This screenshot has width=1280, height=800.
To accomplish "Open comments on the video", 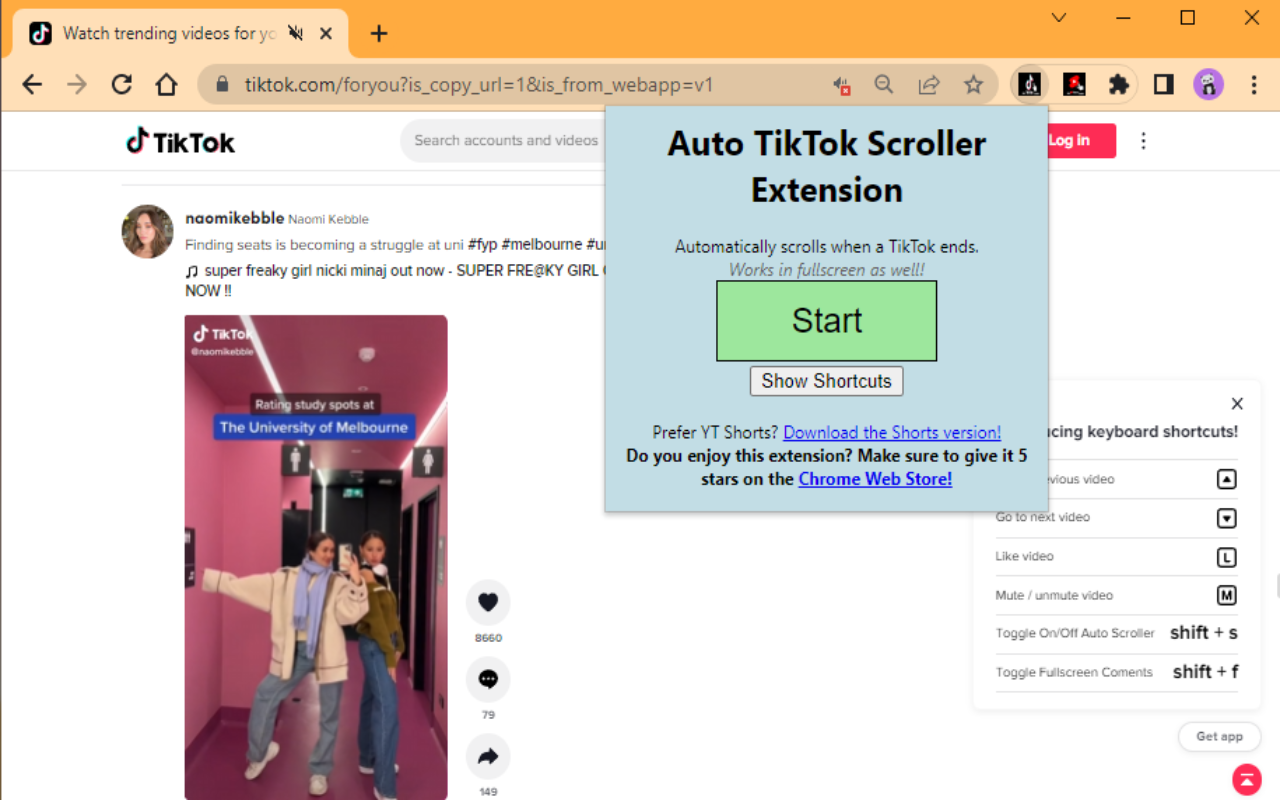I will [x=488, y=680].
